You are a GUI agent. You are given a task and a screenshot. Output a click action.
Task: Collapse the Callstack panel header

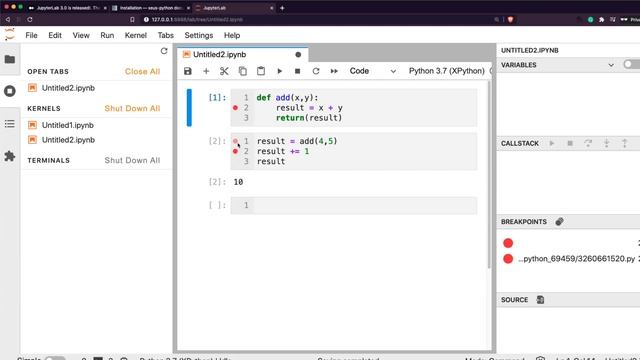click(520, 143)
